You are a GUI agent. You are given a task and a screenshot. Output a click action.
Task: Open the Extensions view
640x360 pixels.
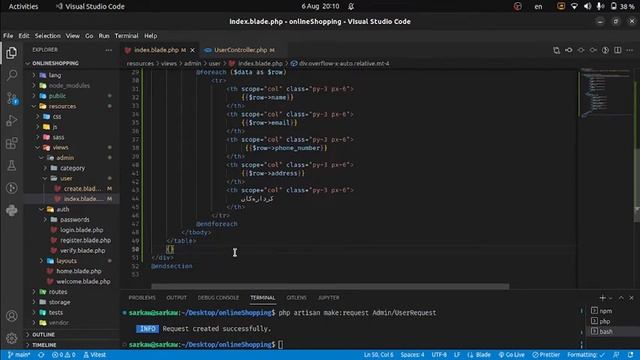click(x=11, y=143)
